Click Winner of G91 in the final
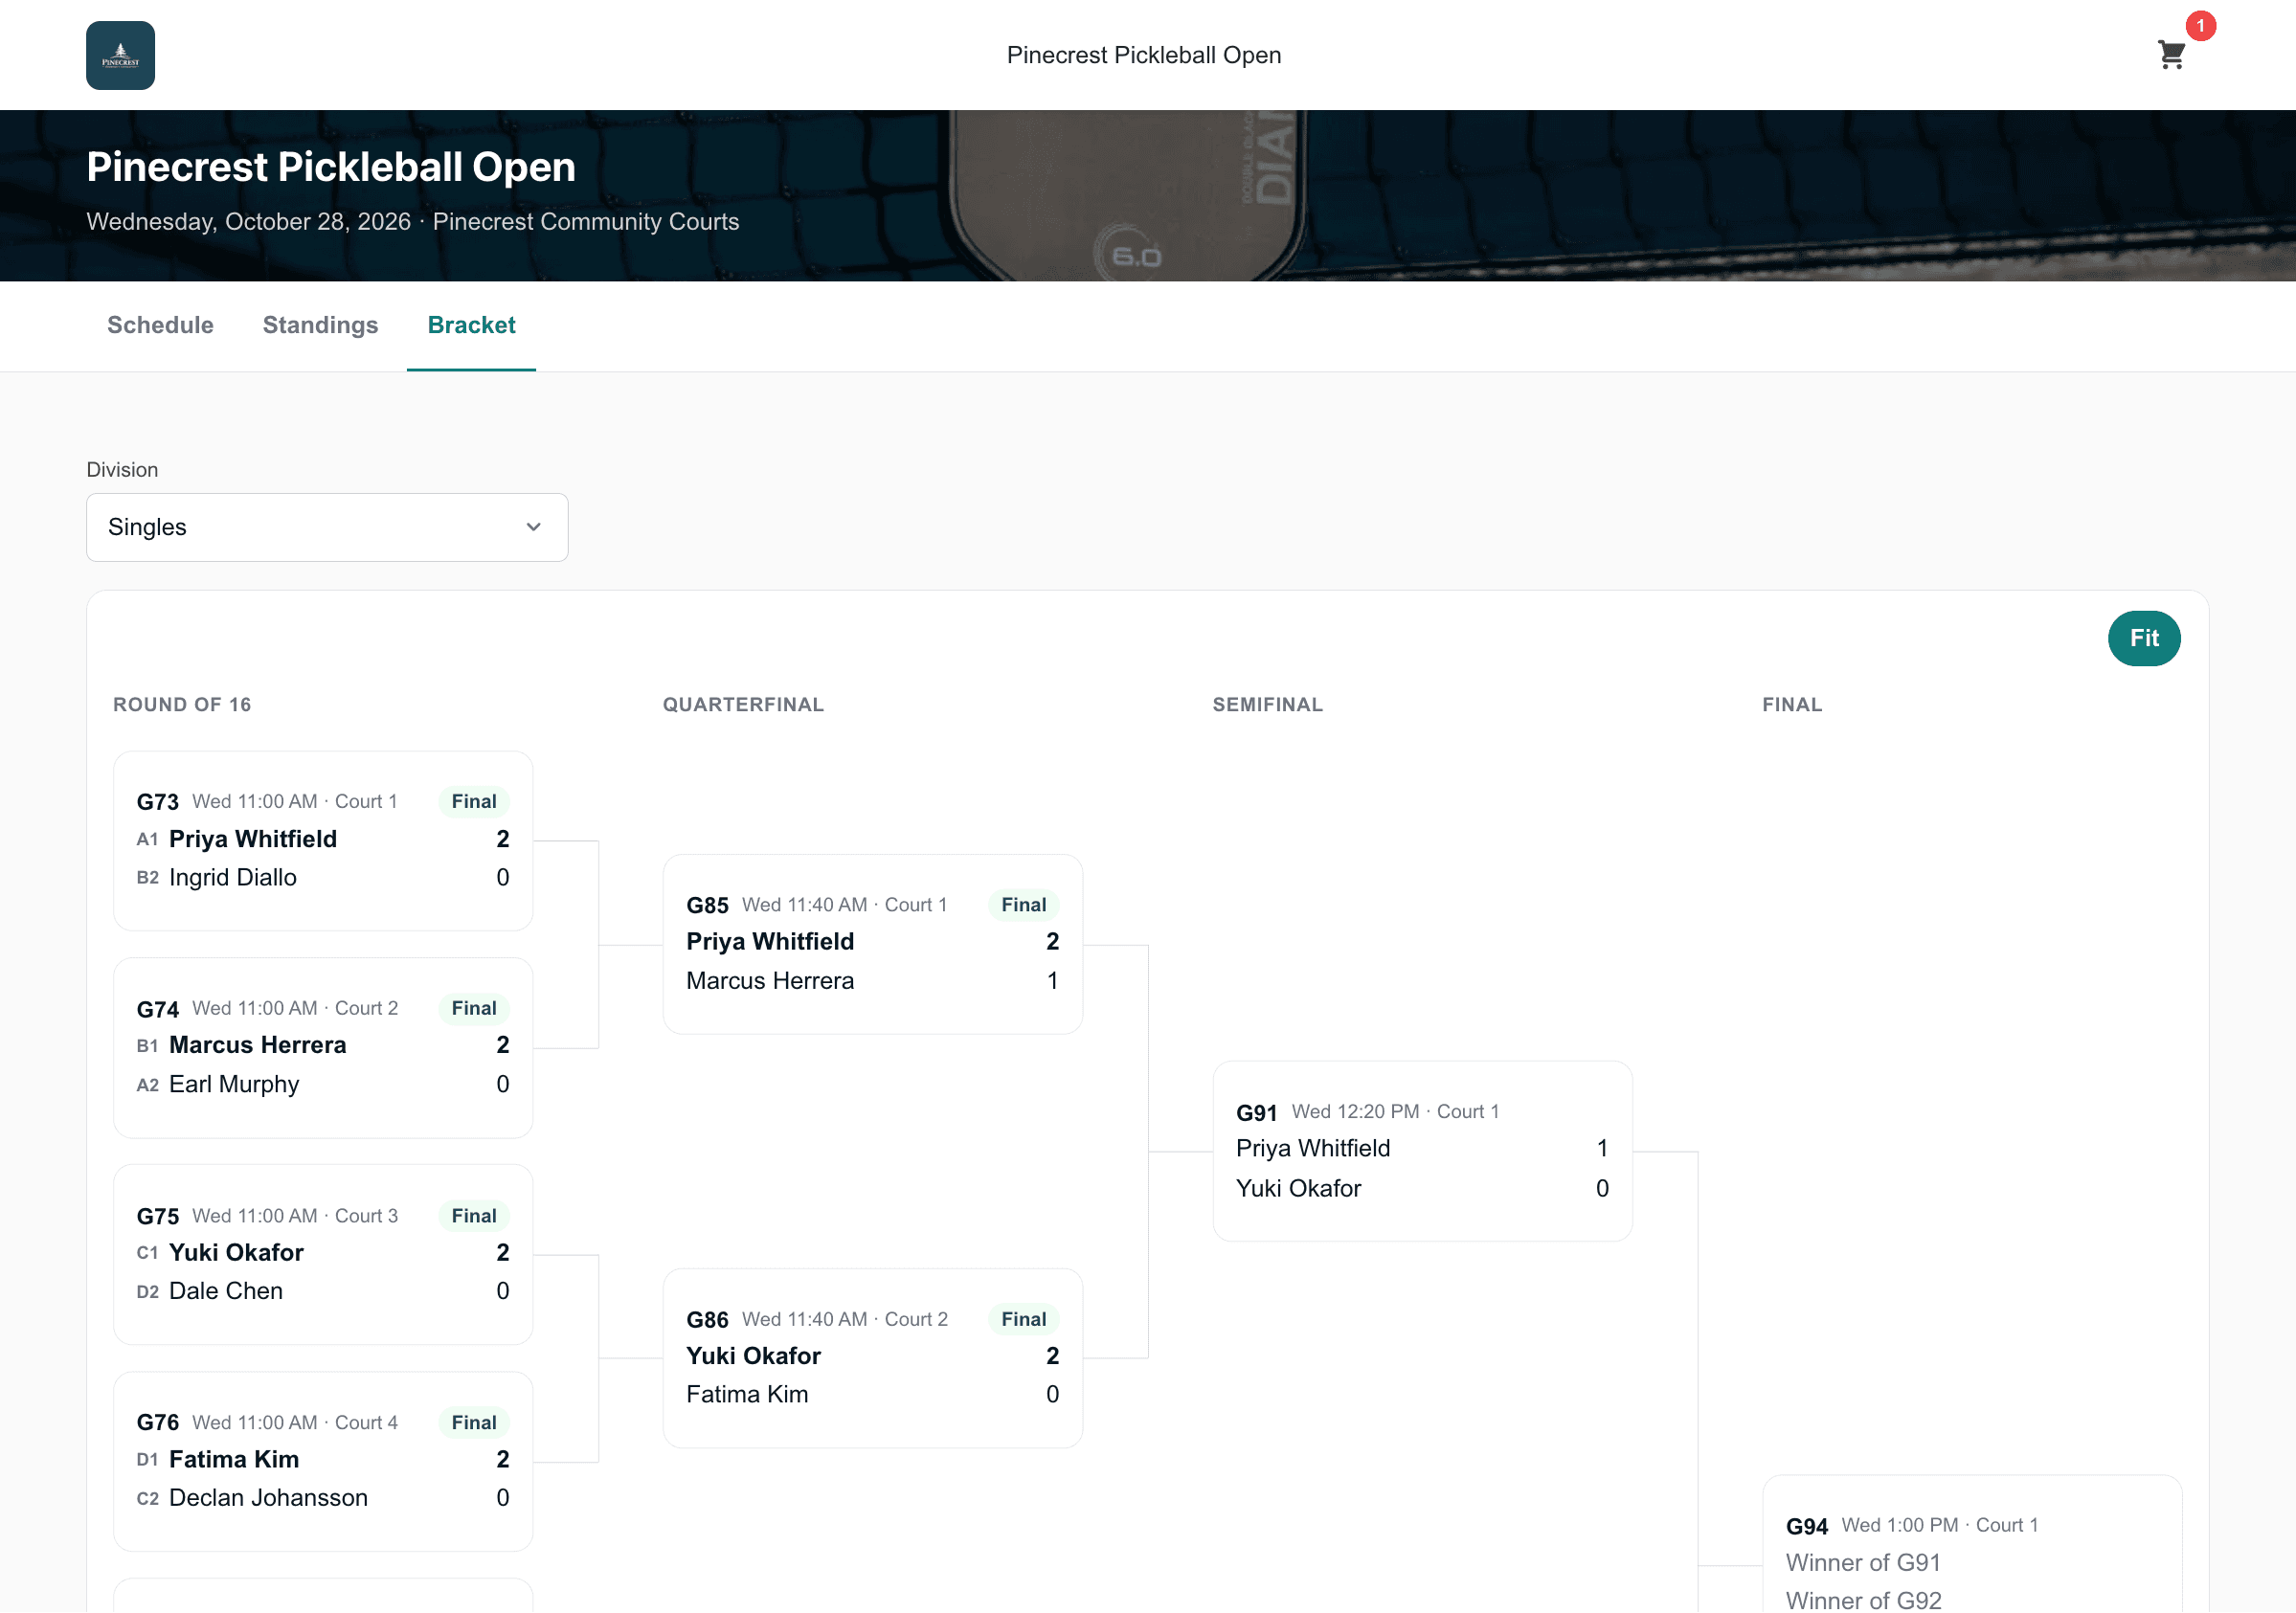 click(x=1862, y=1562)
